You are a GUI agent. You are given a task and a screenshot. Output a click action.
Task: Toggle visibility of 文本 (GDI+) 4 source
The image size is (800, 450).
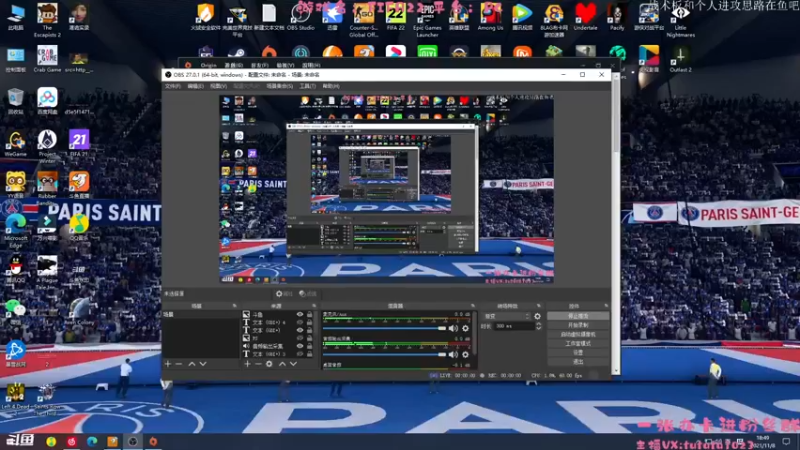[300, 322]
